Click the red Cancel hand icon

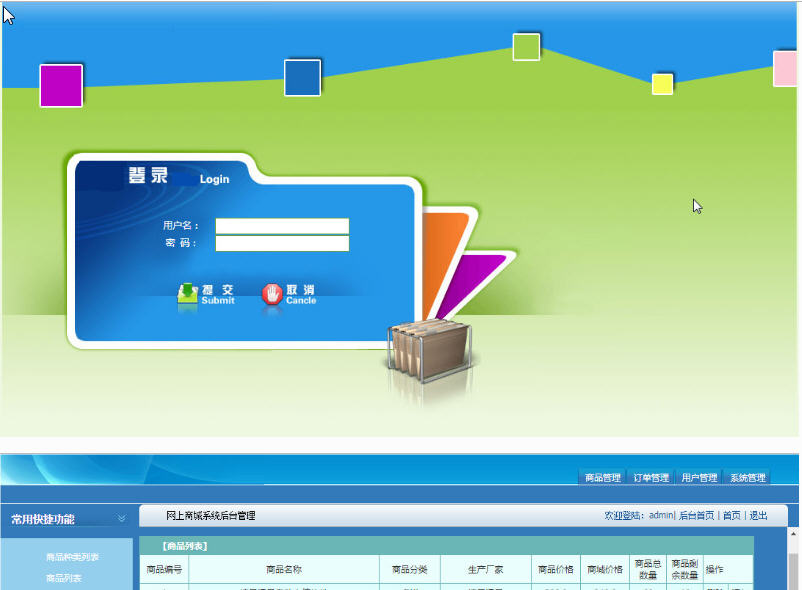tap(271, 293)
